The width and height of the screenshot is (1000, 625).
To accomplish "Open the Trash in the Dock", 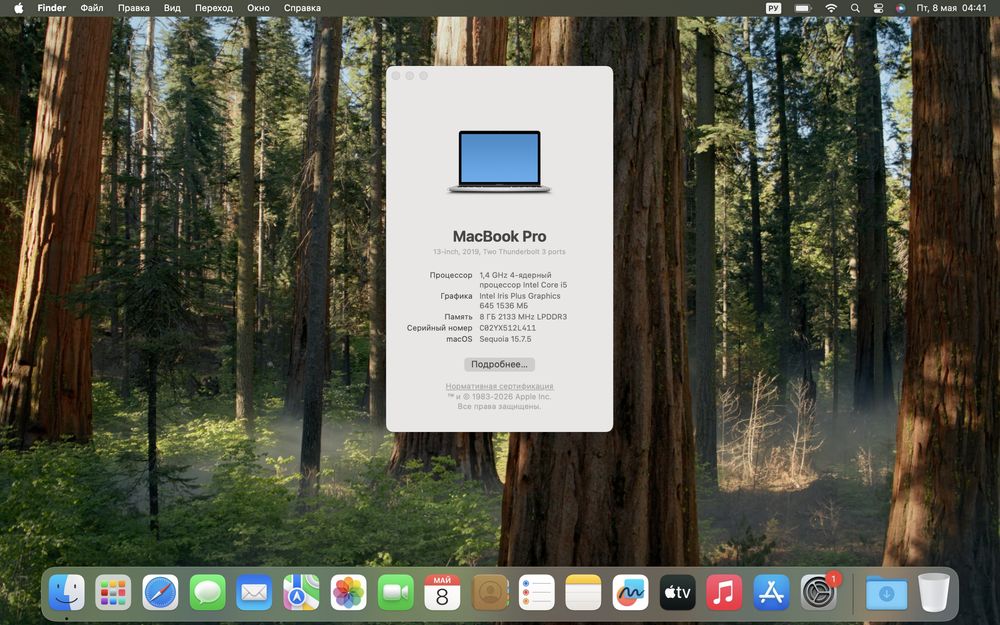I will 934,592.
